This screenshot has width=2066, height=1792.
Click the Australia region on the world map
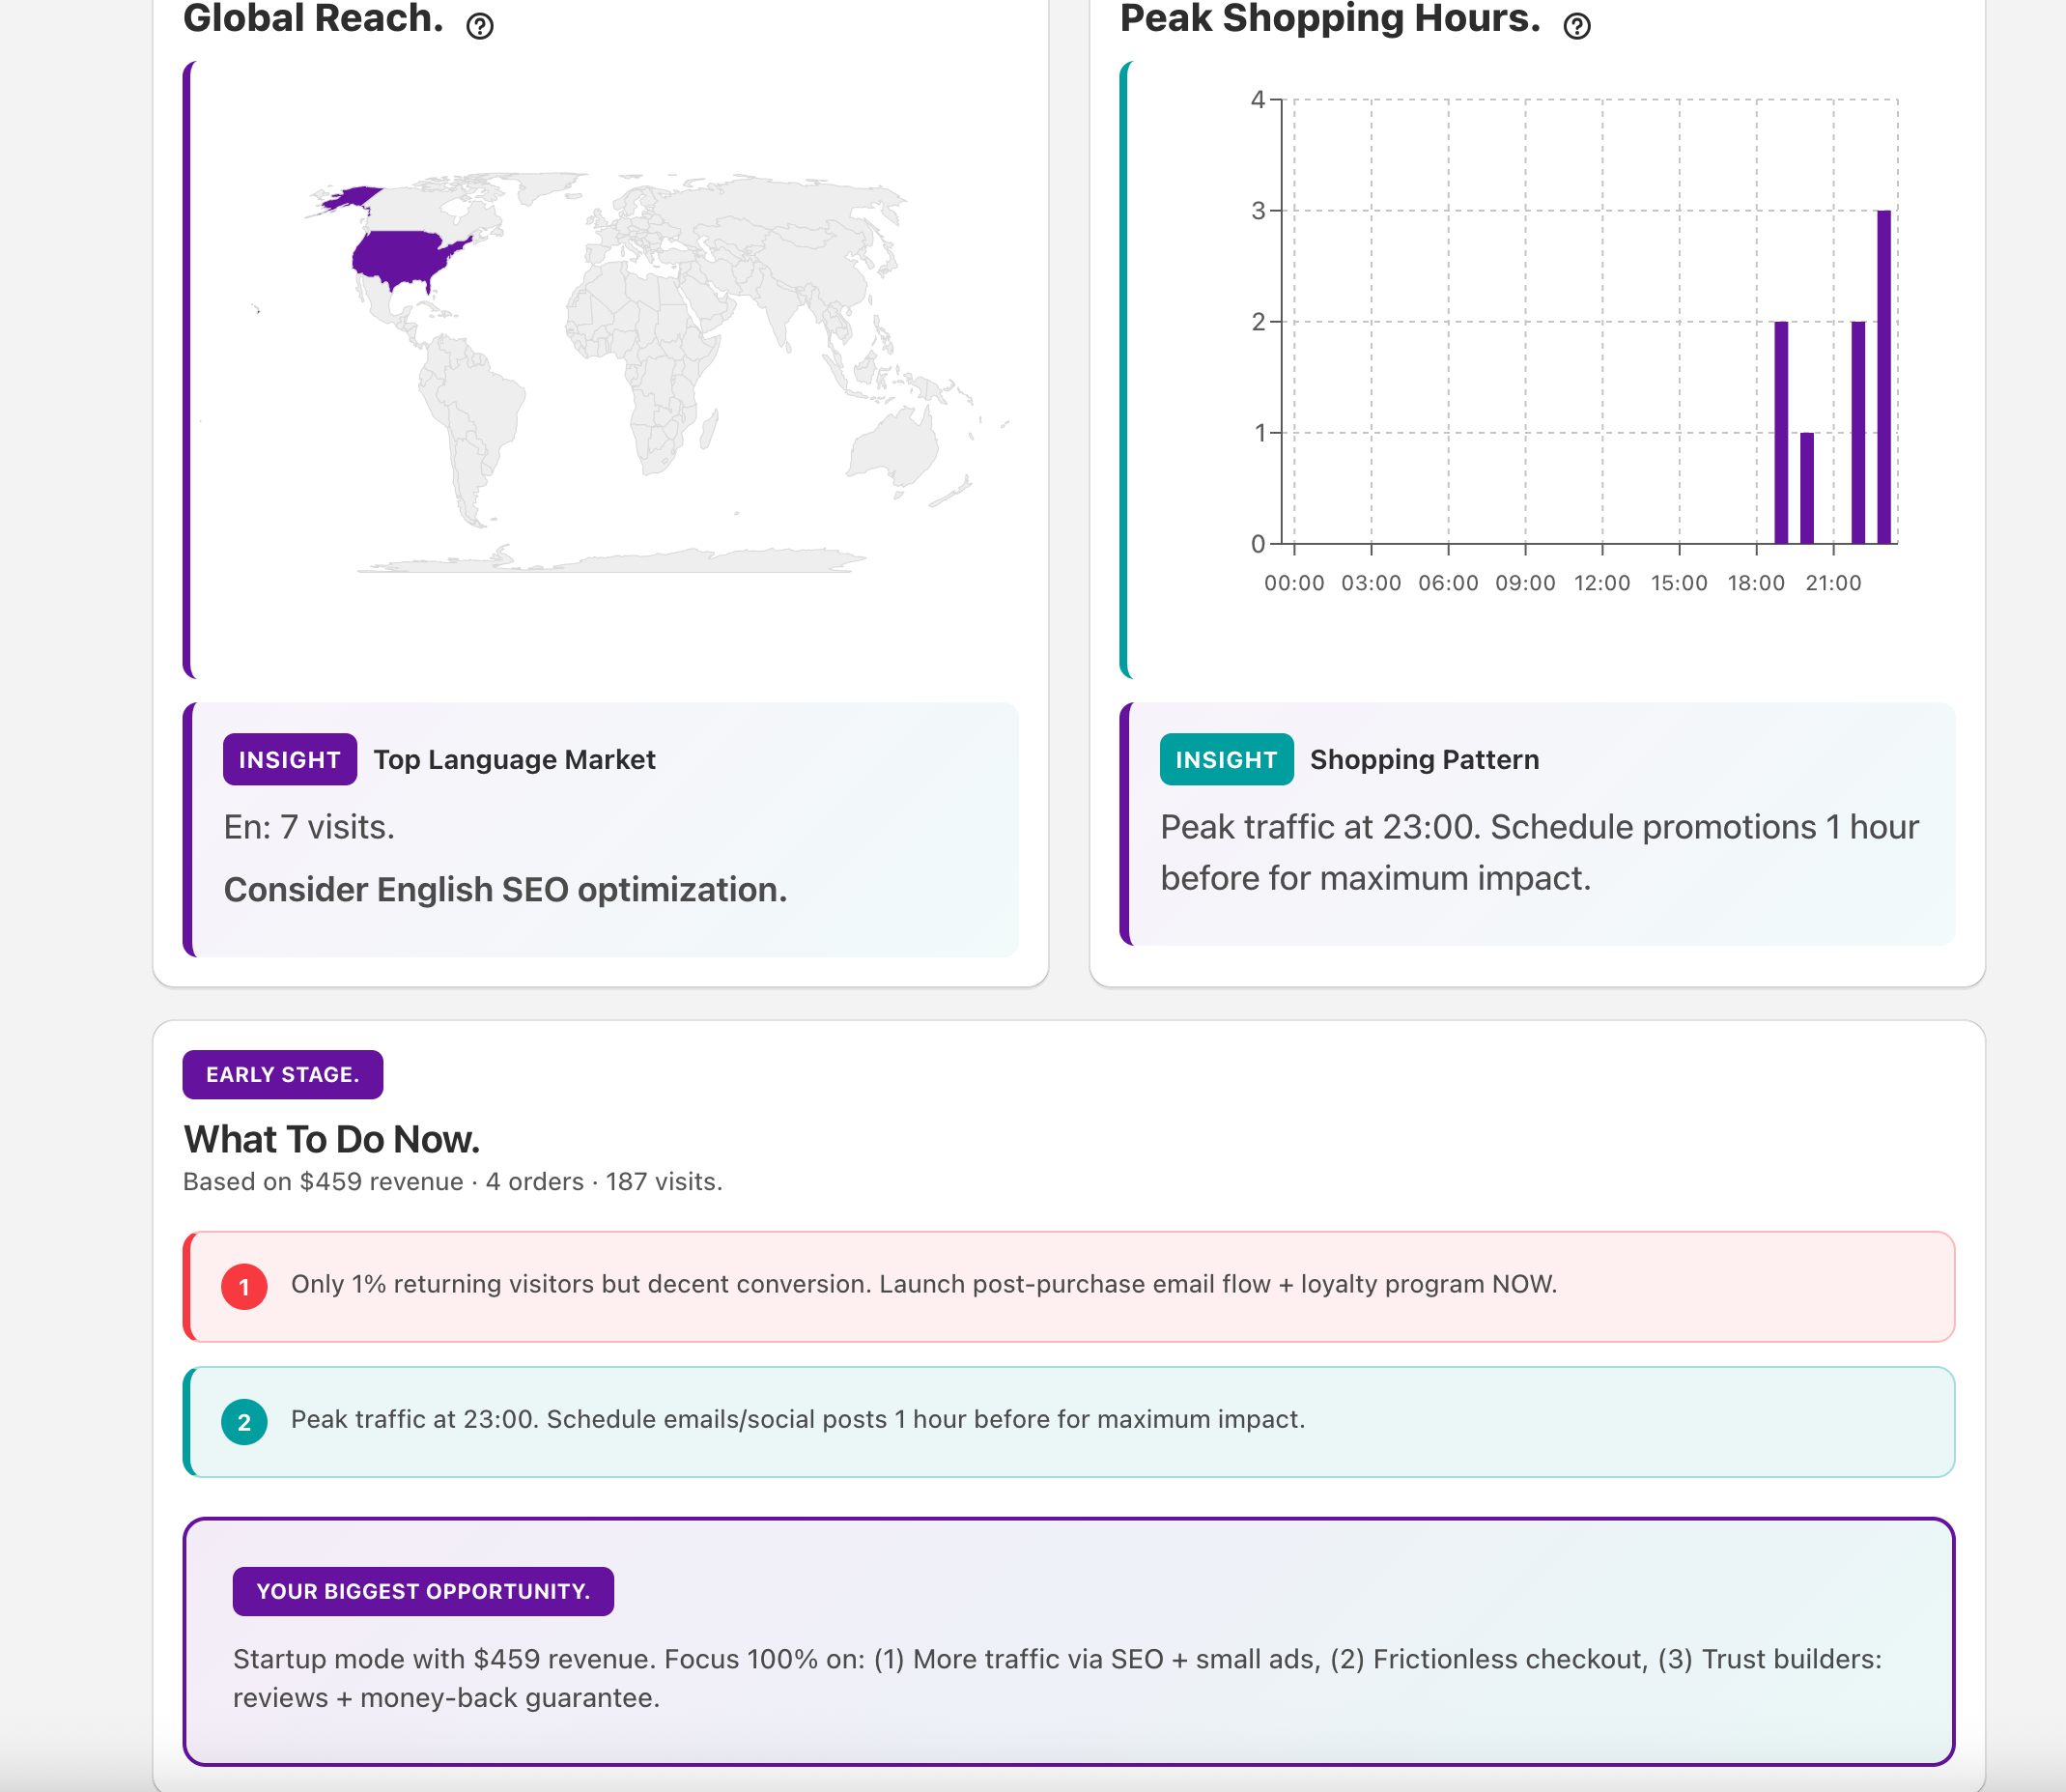895,450
